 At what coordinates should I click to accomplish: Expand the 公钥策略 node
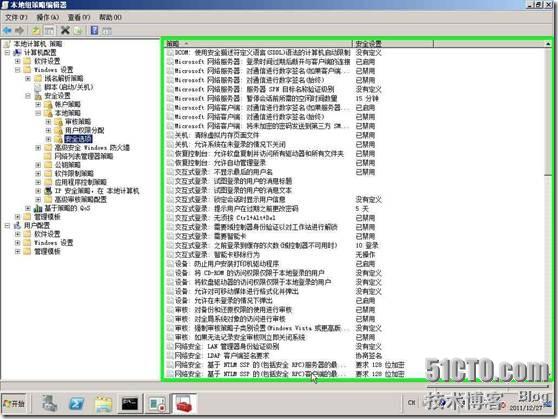pos(38,165)
